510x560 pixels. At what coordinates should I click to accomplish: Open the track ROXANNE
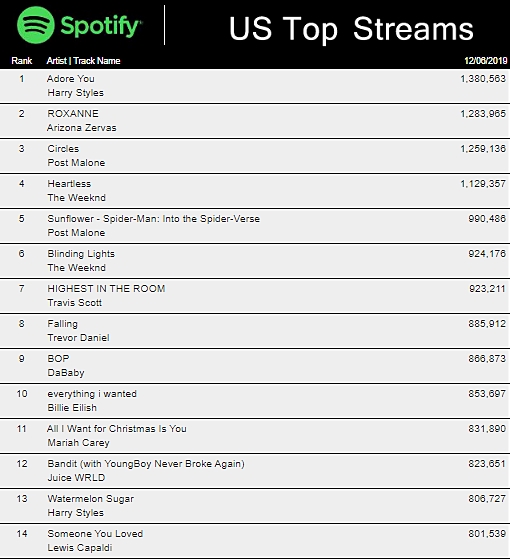73,114
